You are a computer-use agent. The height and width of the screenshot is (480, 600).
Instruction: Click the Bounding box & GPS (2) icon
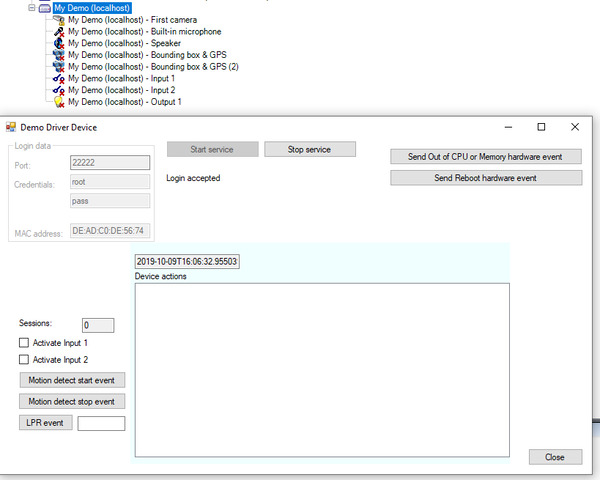coord(60,67)
